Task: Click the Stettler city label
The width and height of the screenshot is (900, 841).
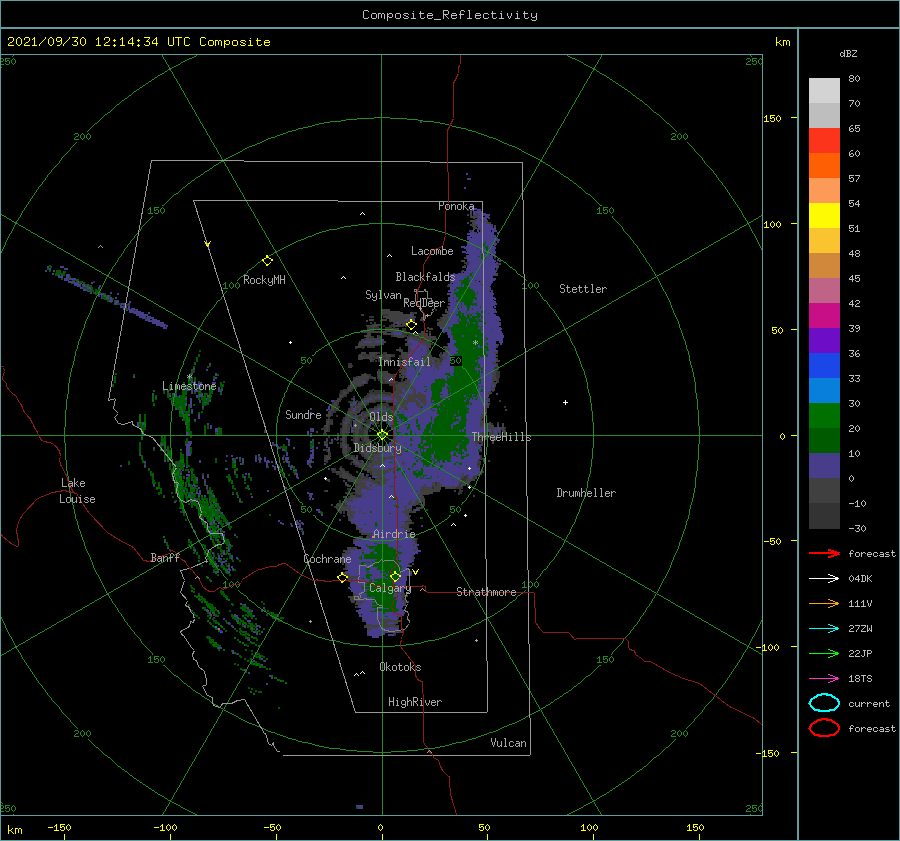Action: [x=583, y=289]
